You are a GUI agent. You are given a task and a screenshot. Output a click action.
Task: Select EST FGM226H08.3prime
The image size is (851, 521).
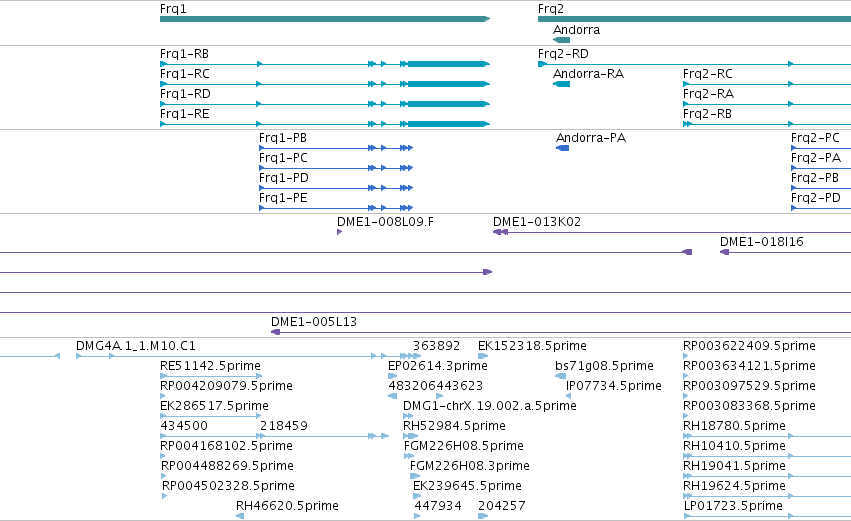[470, 466]
